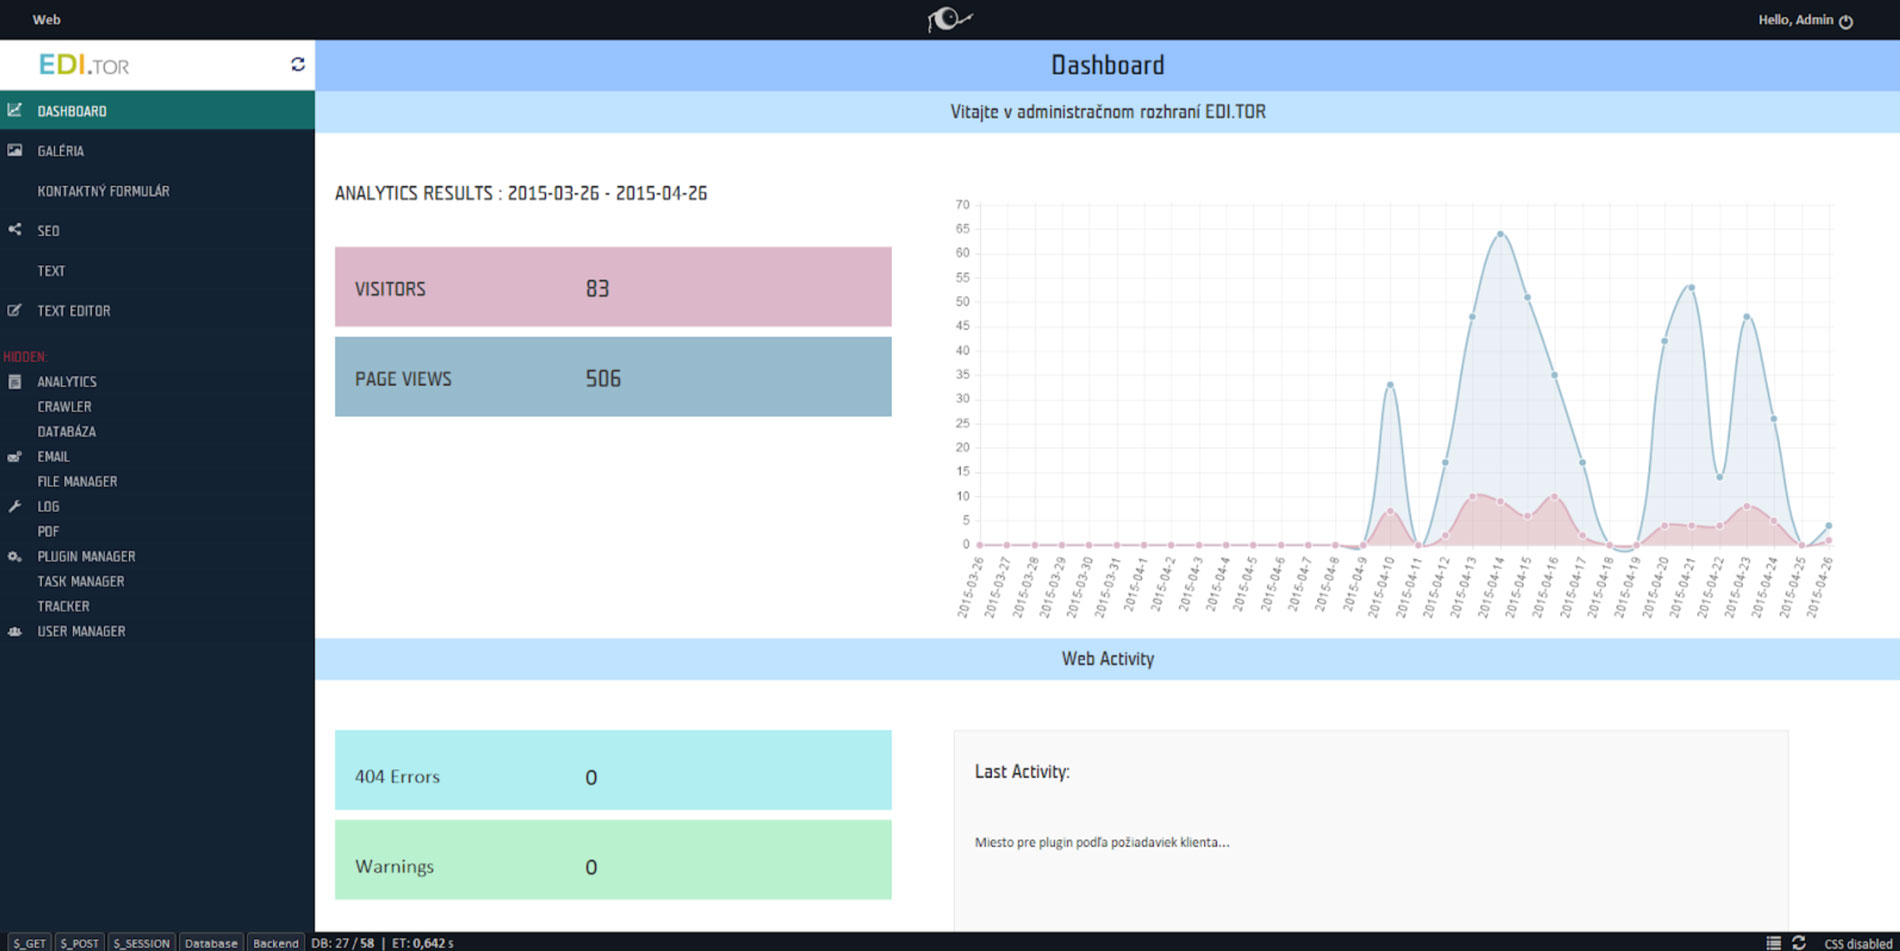Screen dimensions: 1900x951
Task: Click the SEO share icon in the sidebar
Action: [x=15, y=230]
